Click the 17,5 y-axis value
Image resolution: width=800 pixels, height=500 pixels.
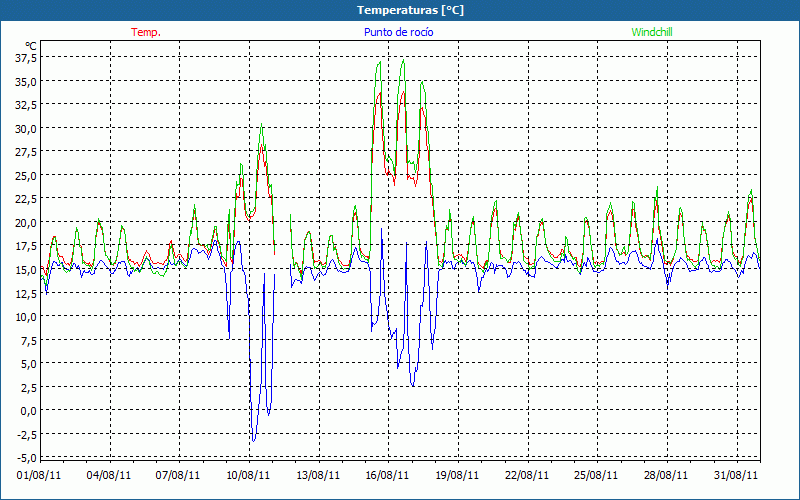pyautogui.click(x=27, y=245)
